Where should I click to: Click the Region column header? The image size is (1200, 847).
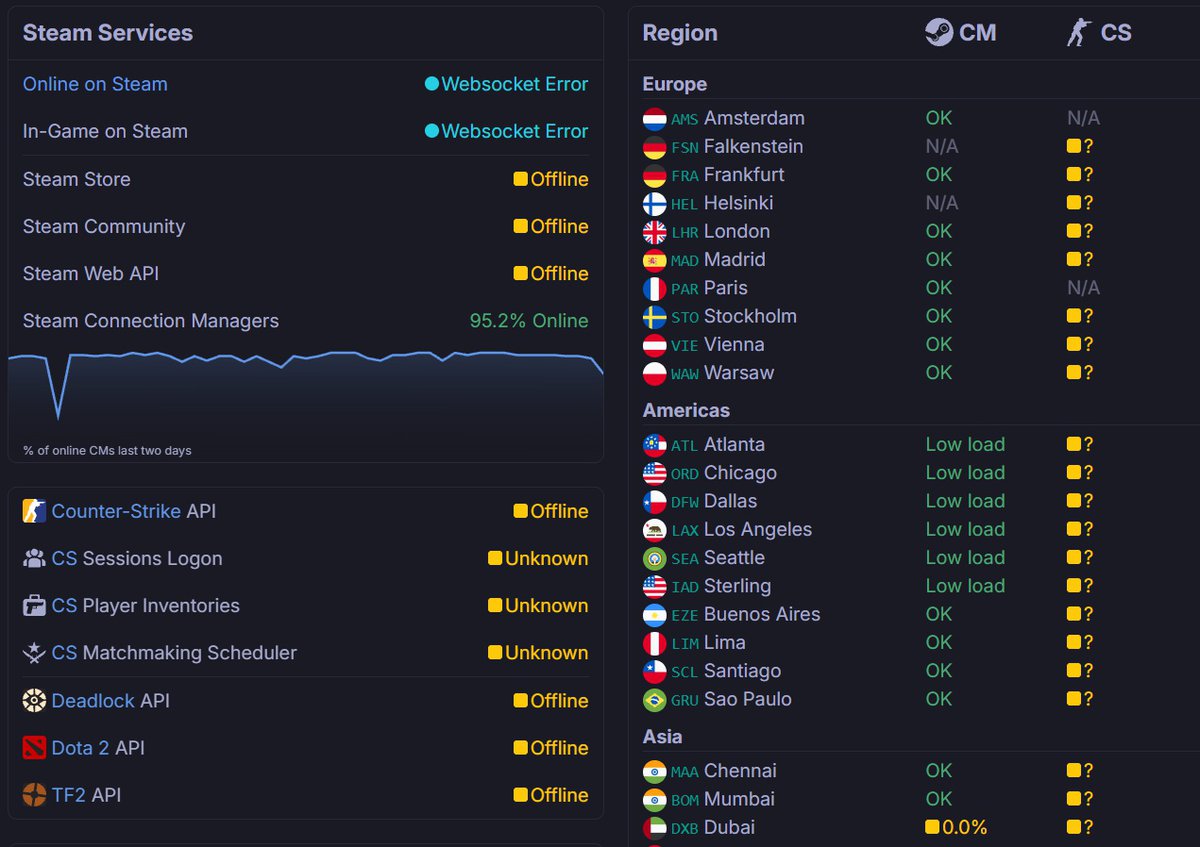tap(680, 33)
